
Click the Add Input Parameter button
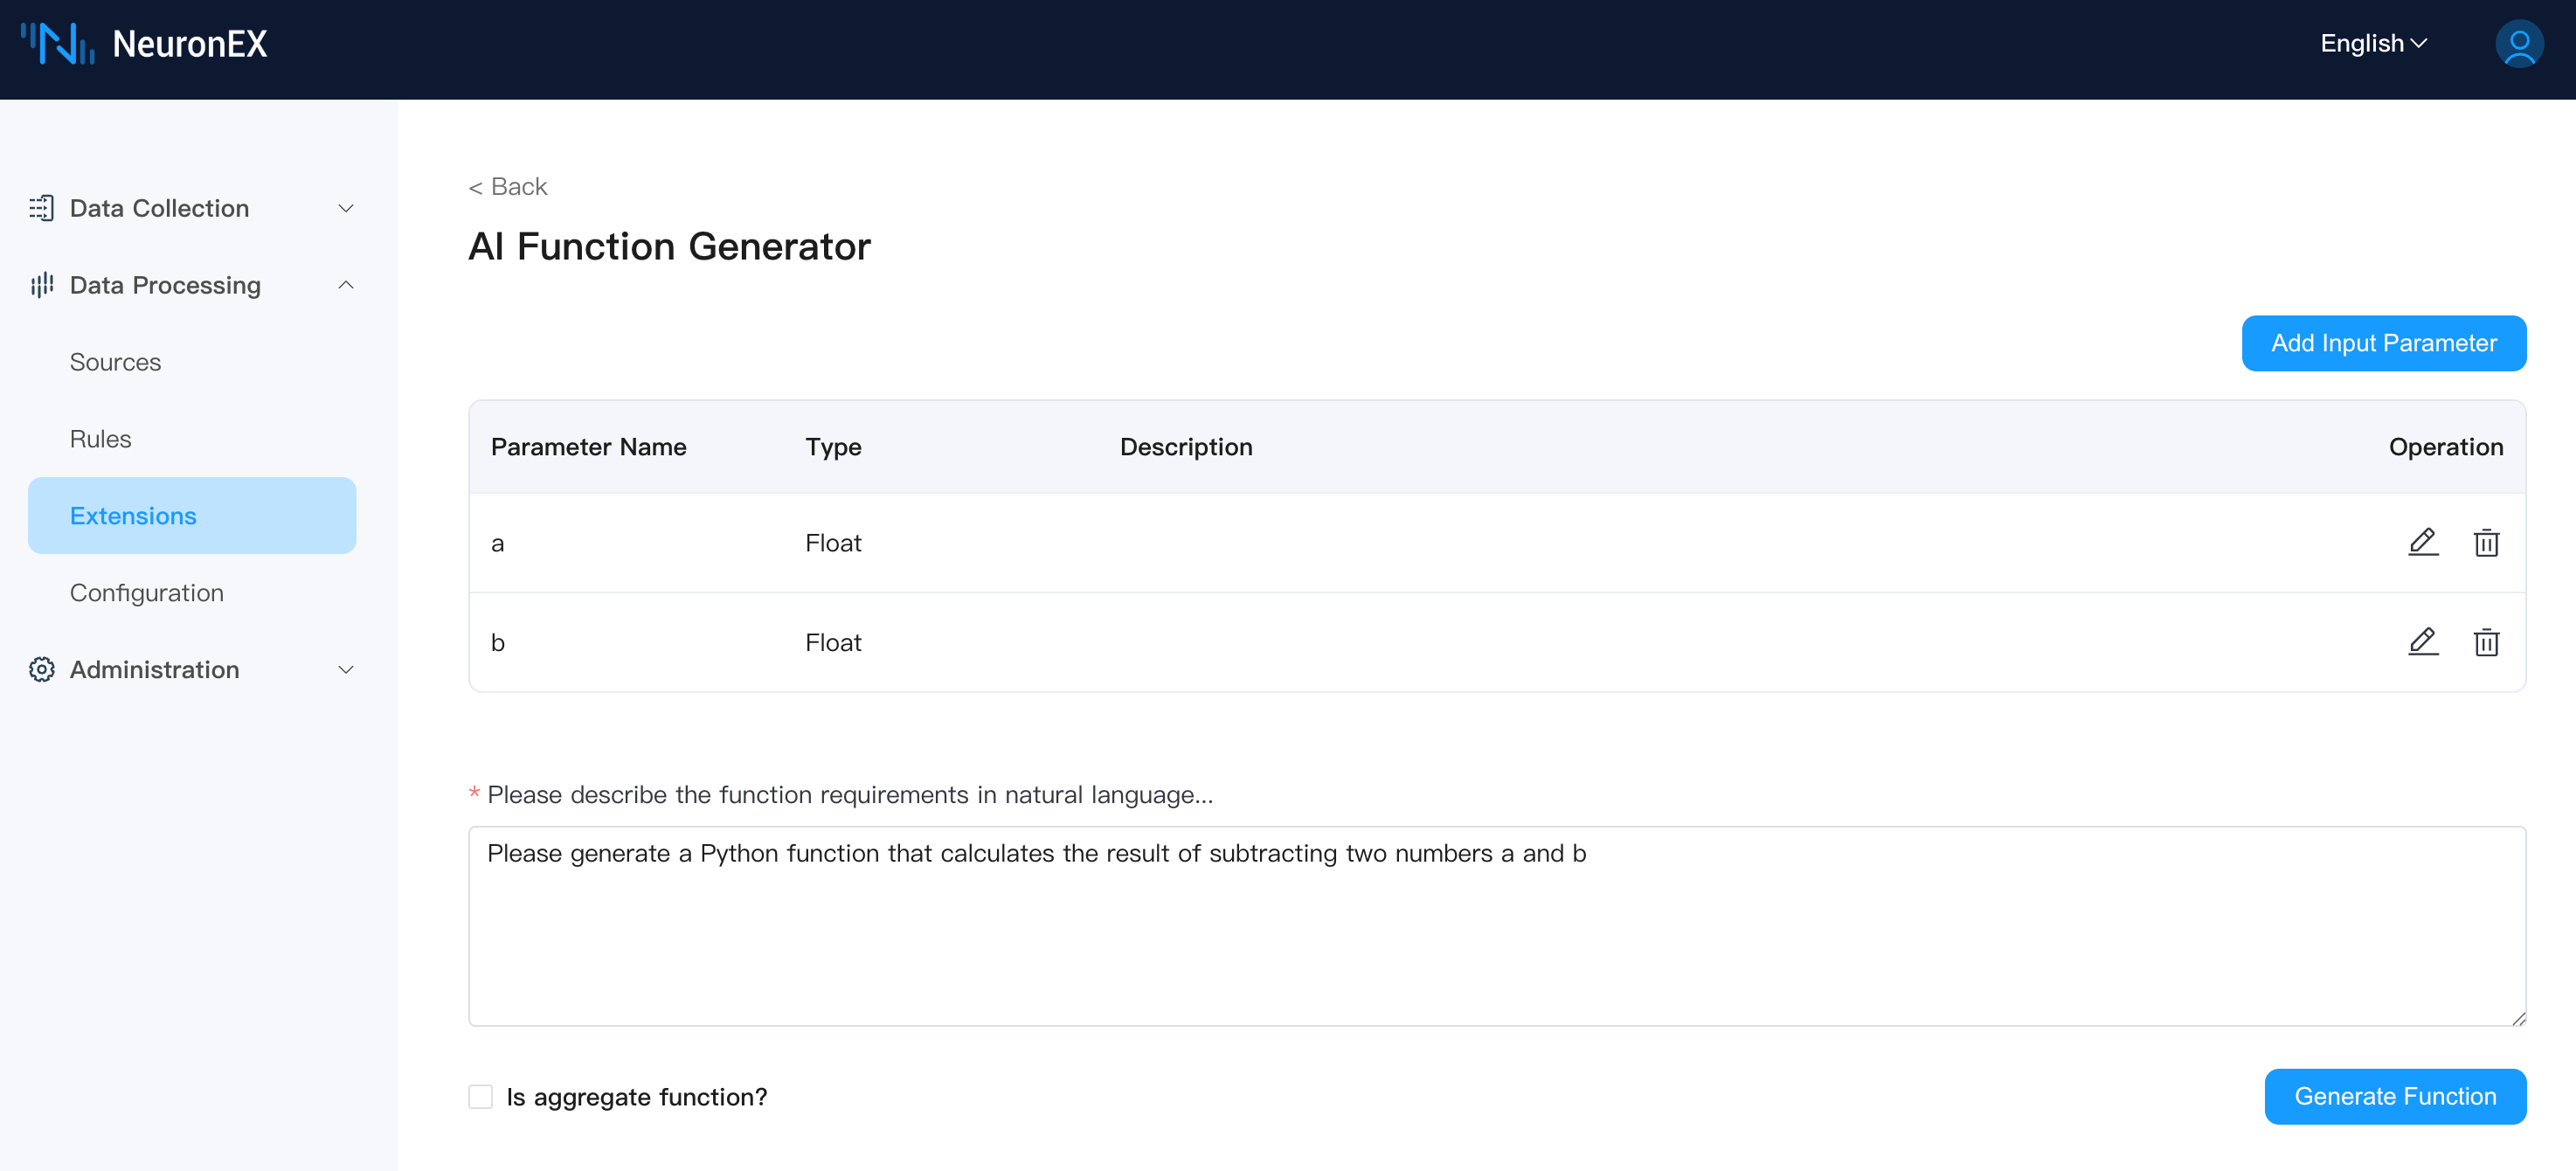click(x=2383, y=343)
